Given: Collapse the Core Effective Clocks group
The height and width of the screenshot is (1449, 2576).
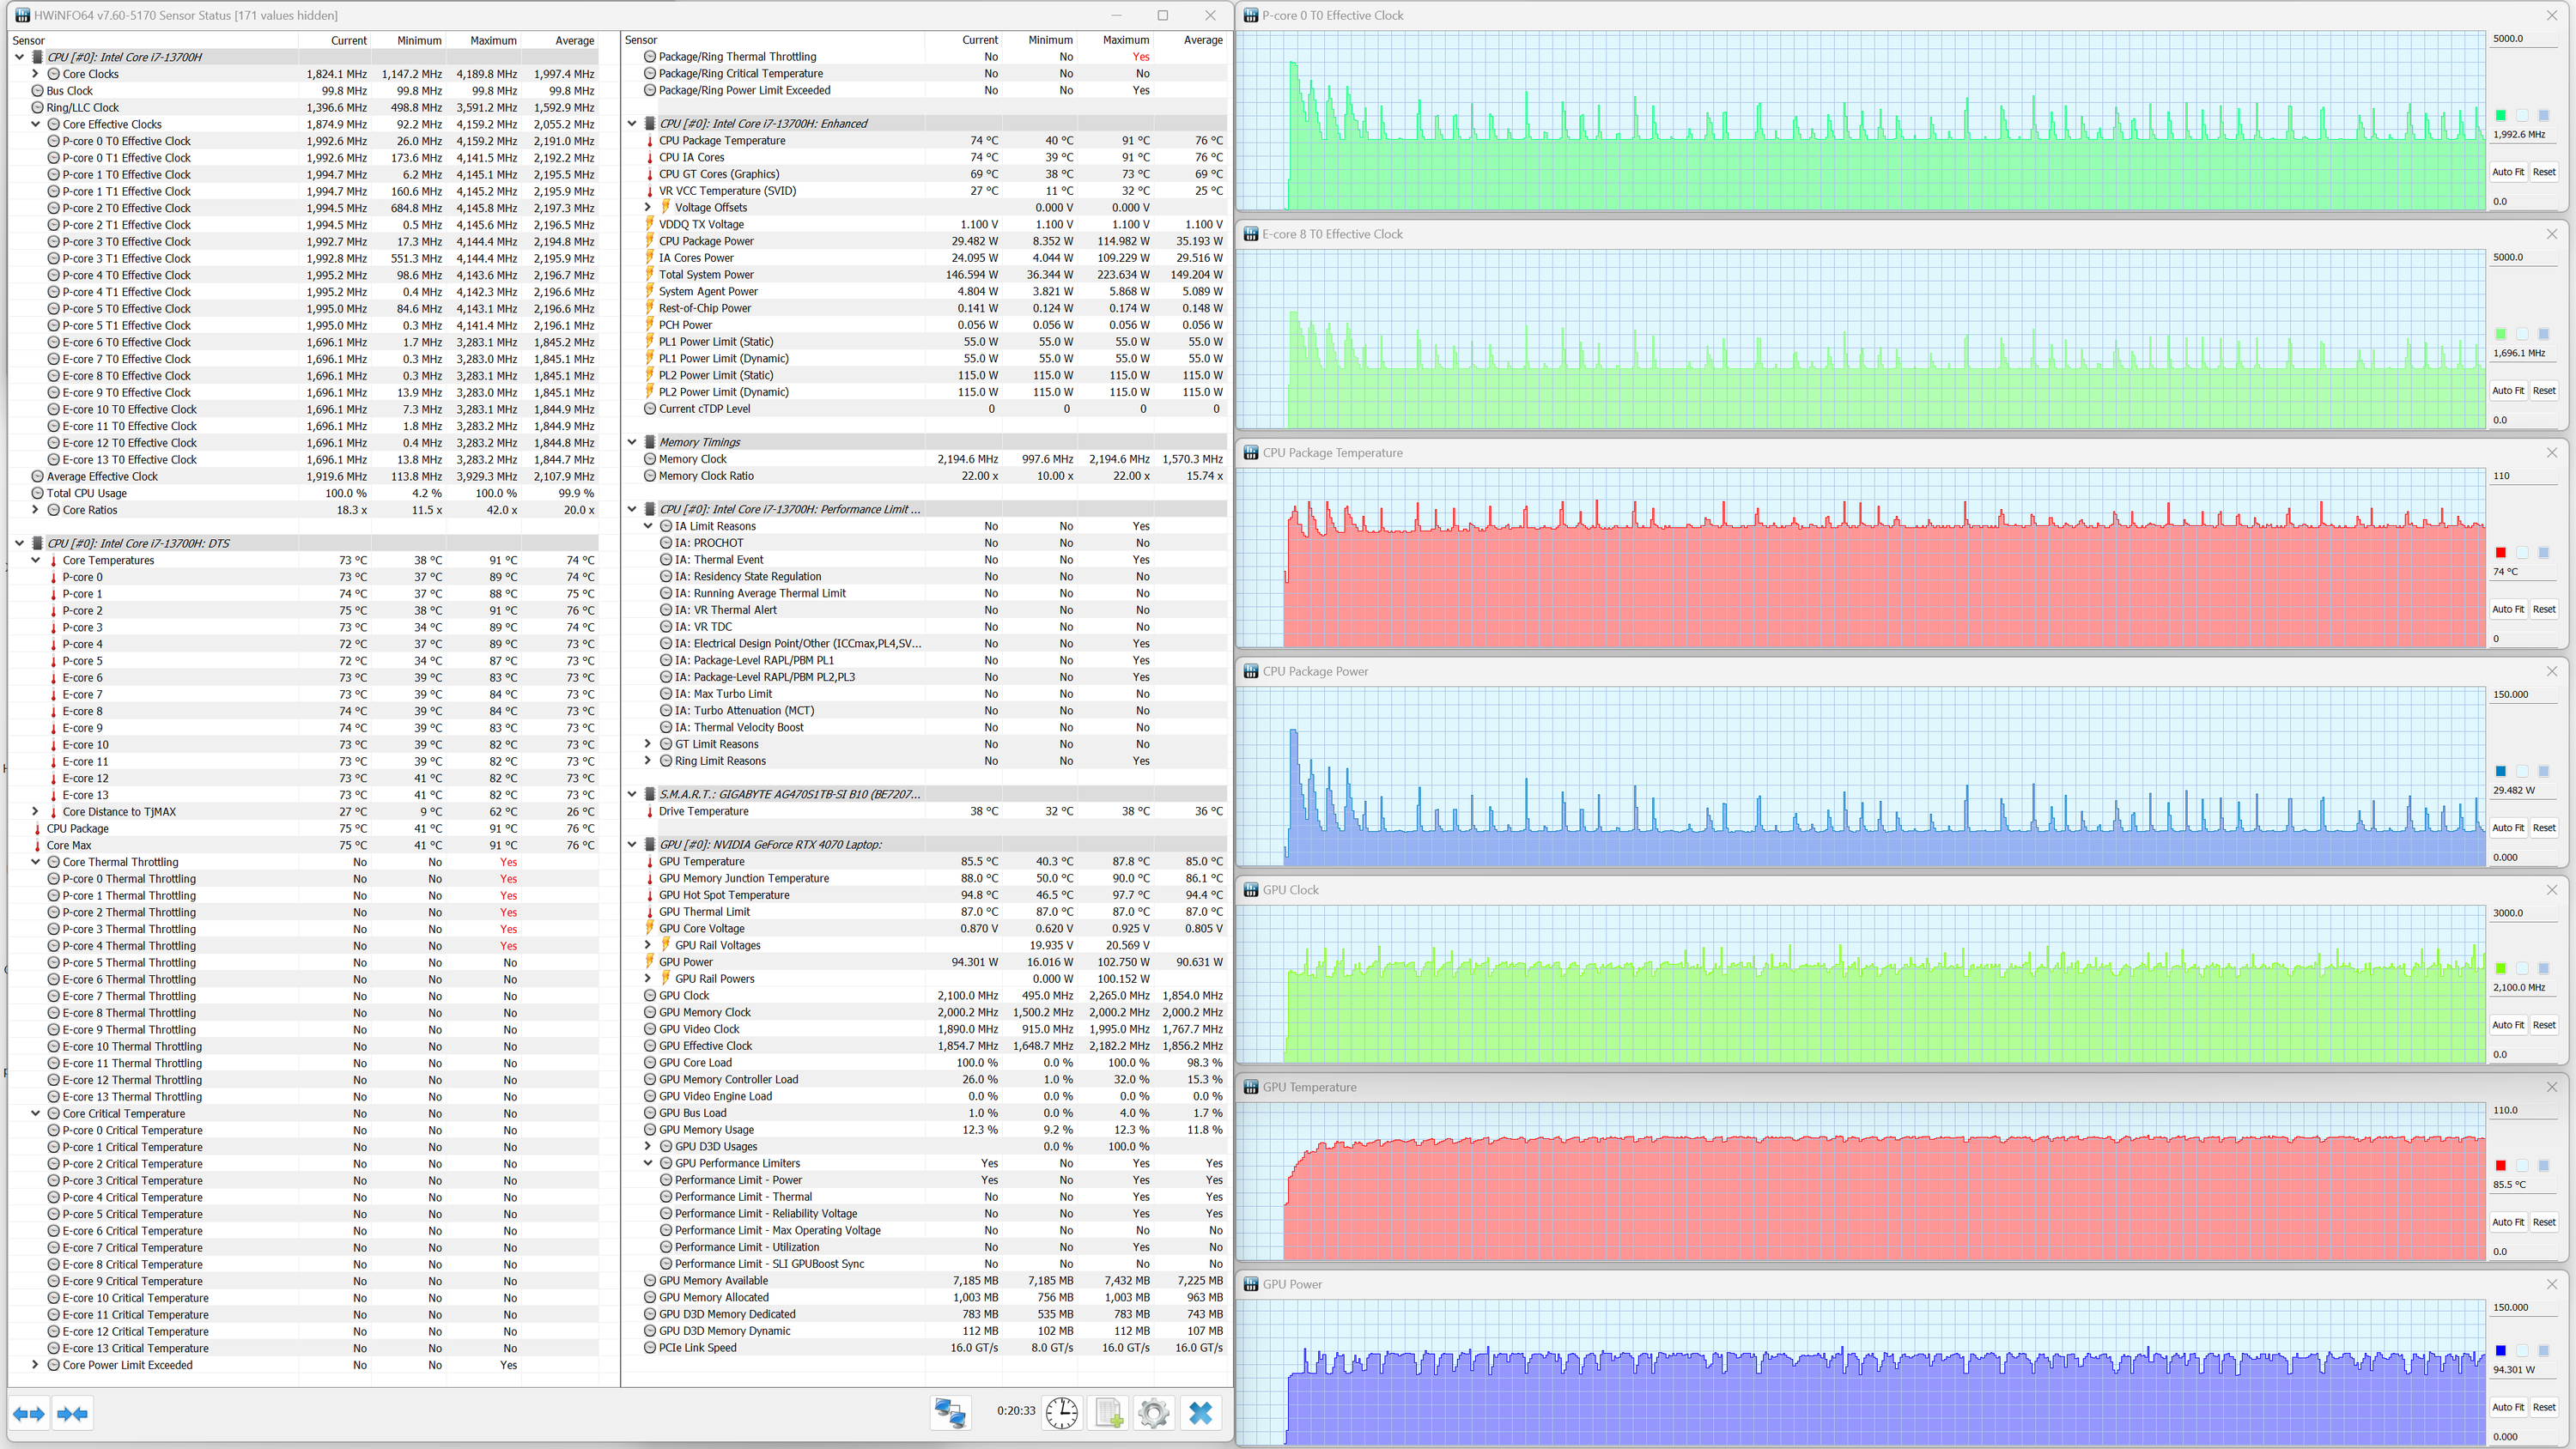Looking at the screenshot, I should click(36, 124).
